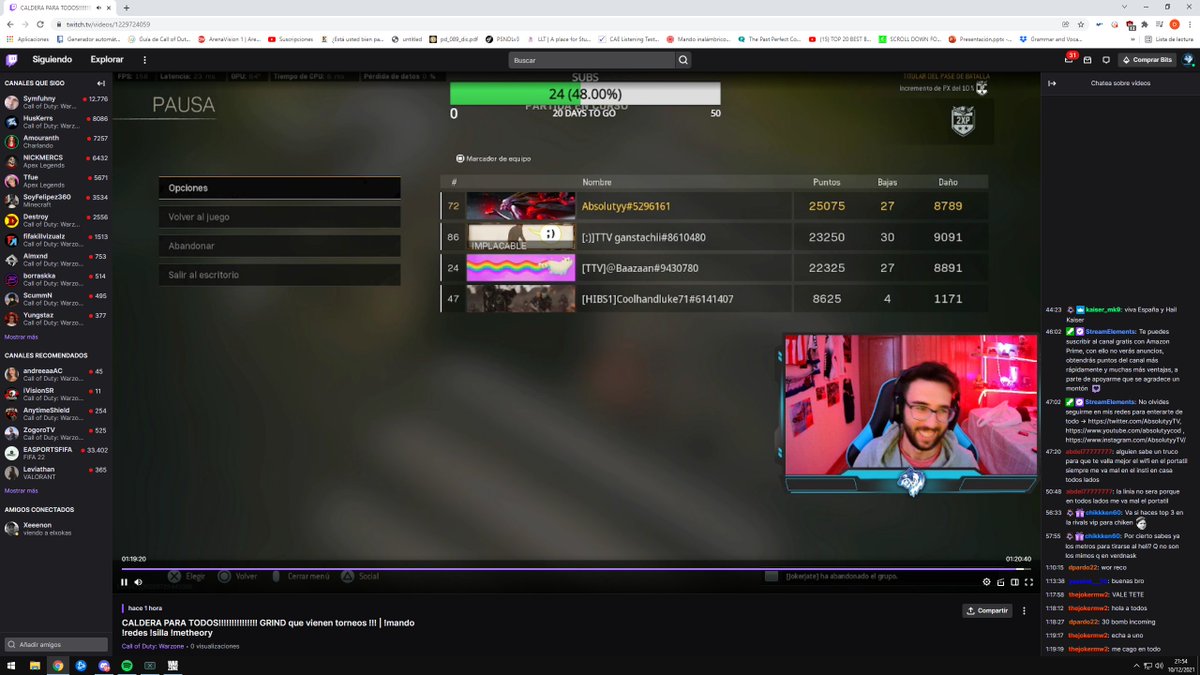Open the three-dot menu beside Compartir
The image size is (1200, 675).
tap(1024, 610)
